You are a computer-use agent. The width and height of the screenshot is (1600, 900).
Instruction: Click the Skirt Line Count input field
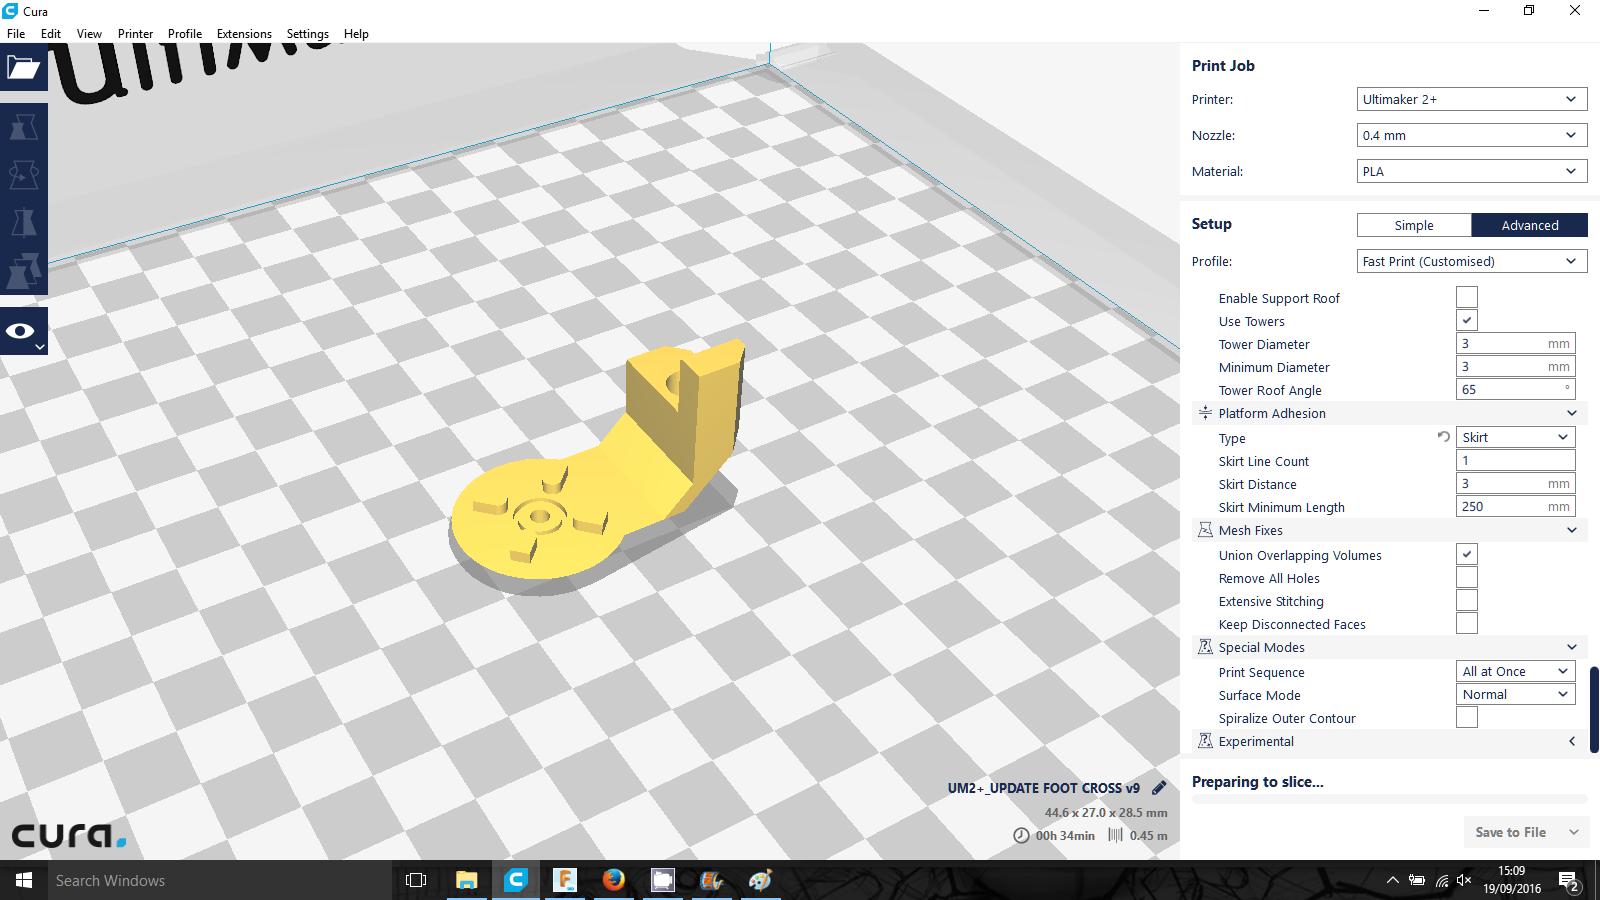tap(1515, 461)
